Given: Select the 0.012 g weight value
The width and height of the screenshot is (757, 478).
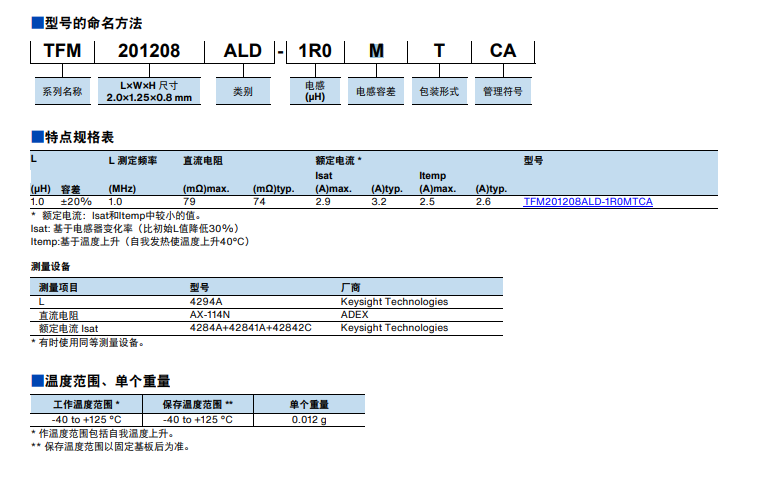Looking at the screenshot, I should [x=309, y=419].
